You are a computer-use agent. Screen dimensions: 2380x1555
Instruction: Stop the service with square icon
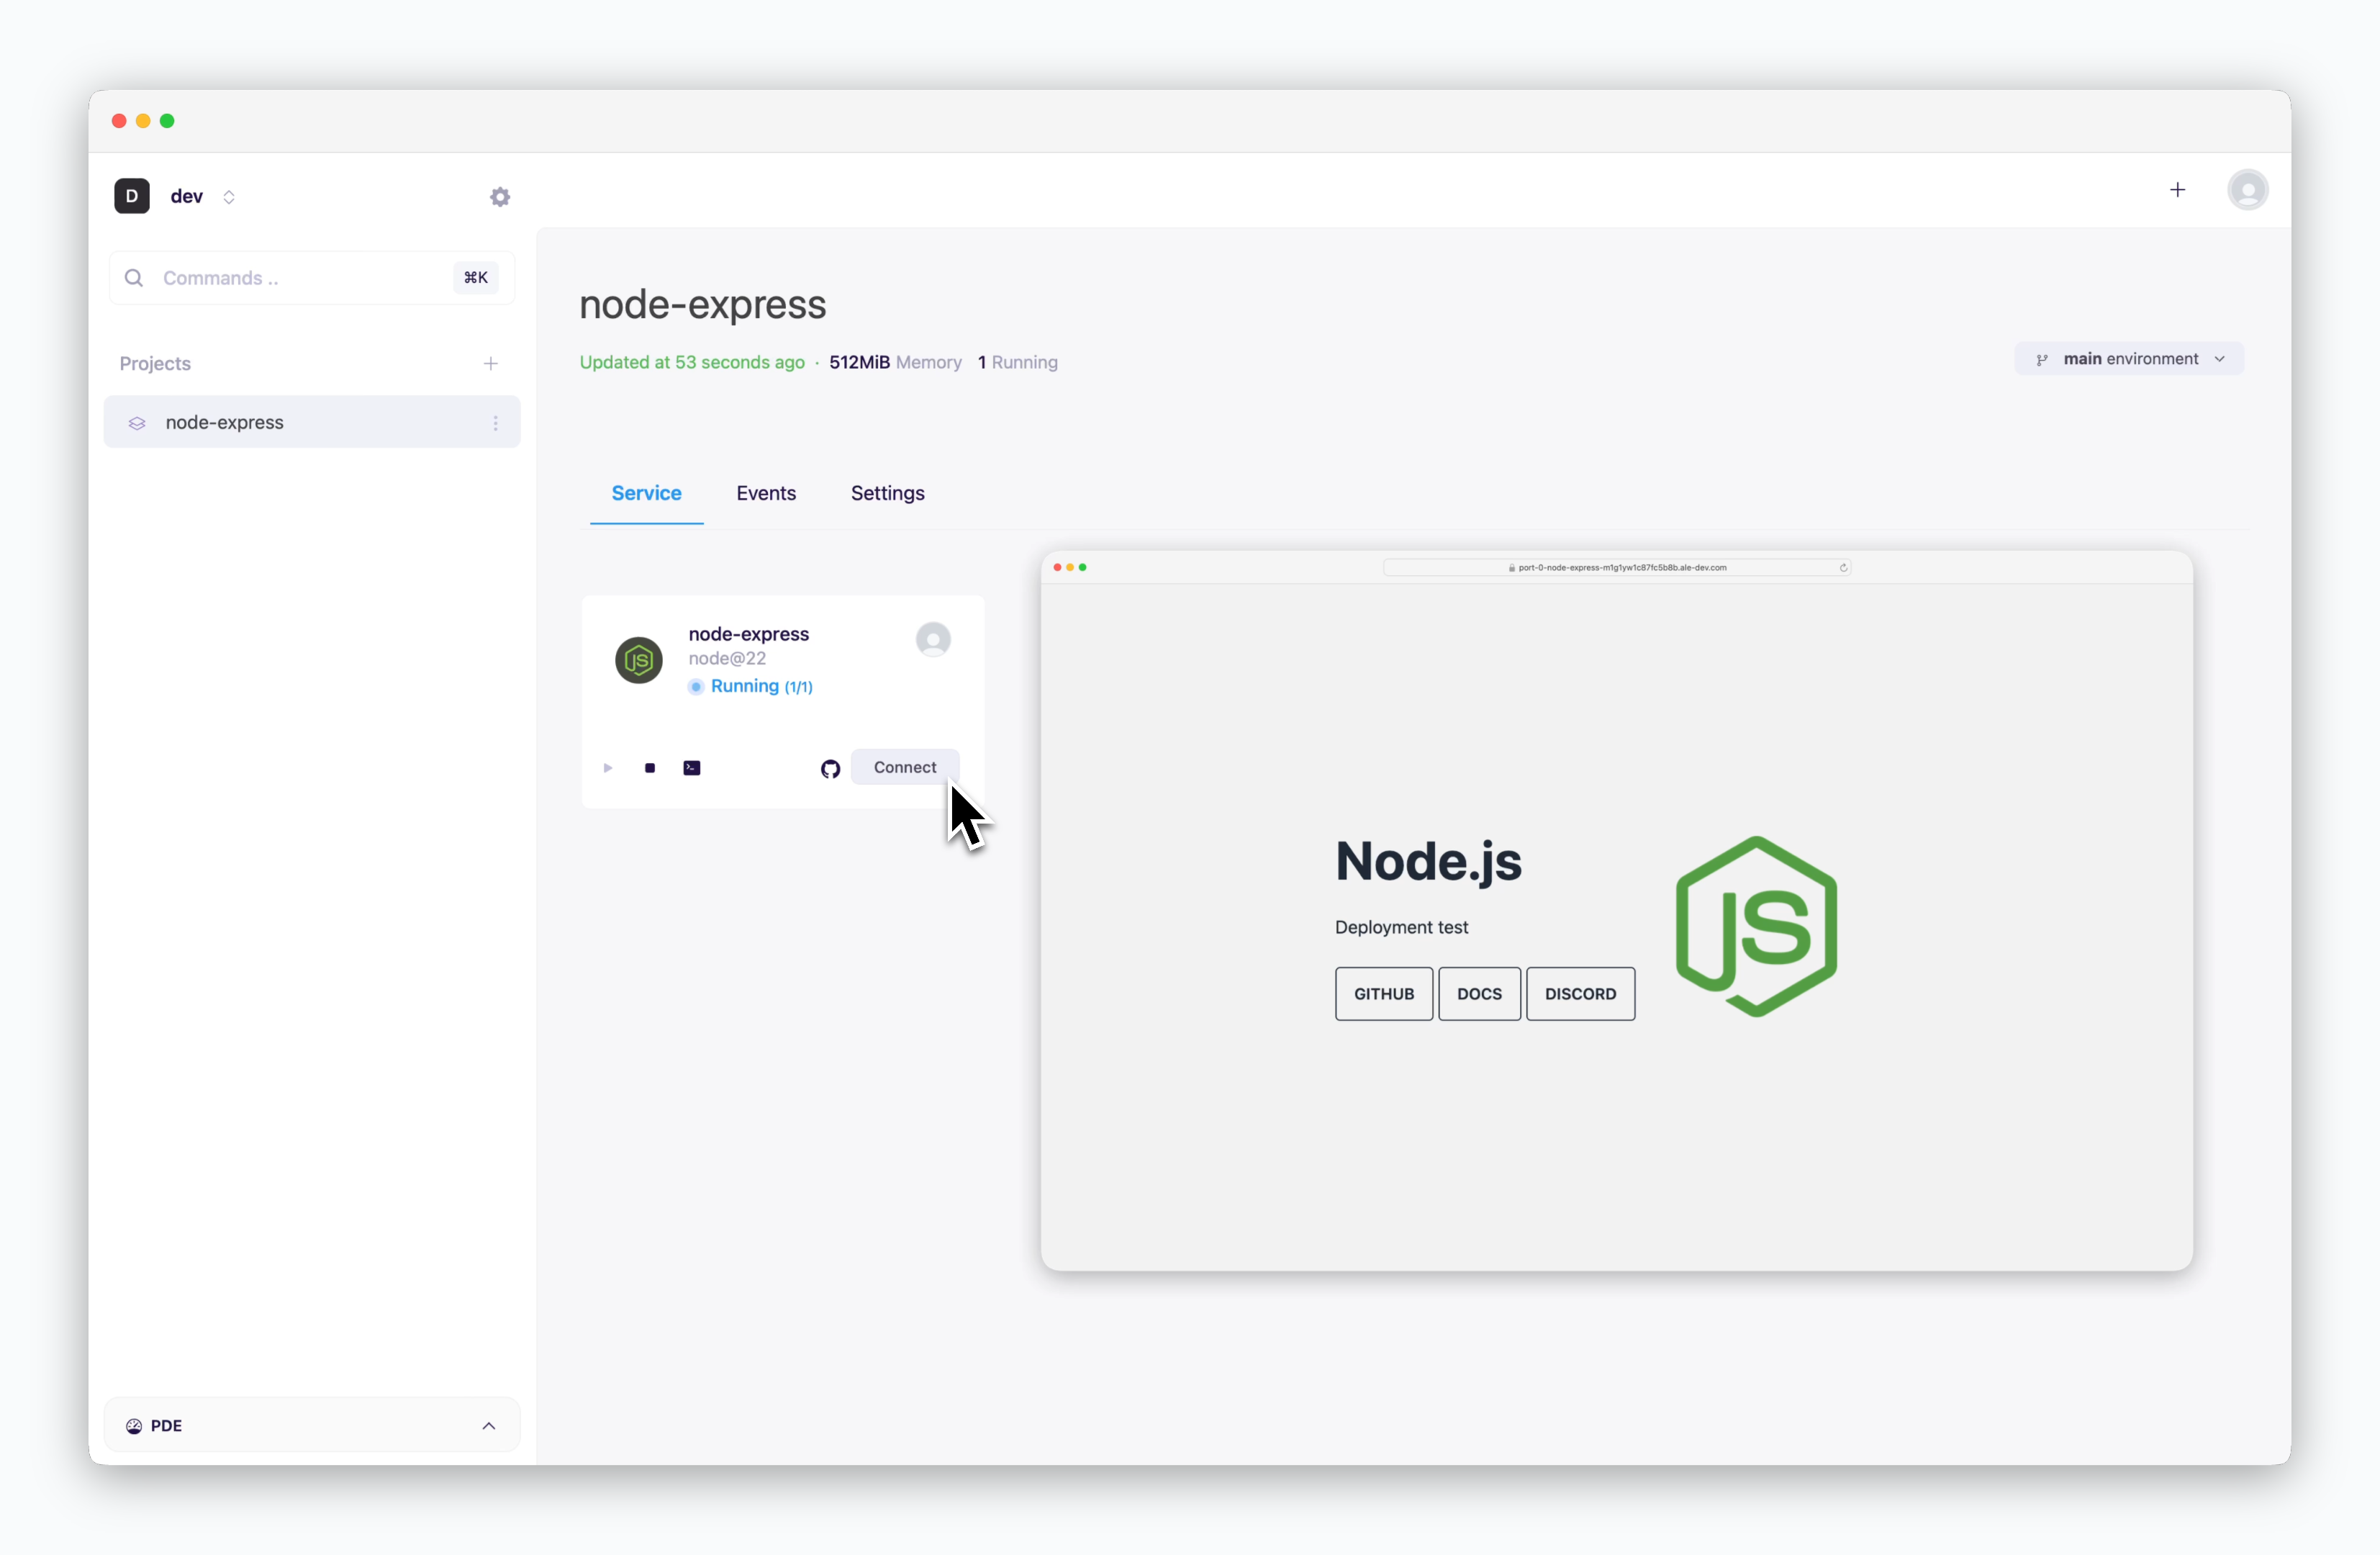click(650, 768)
